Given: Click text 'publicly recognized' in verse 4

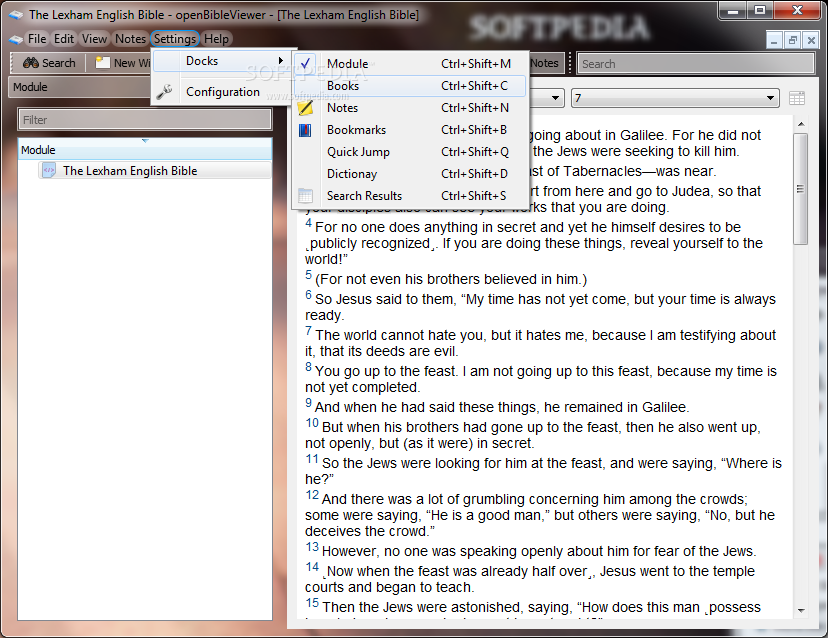Looking at the screenshot, I should click(370, 243).
